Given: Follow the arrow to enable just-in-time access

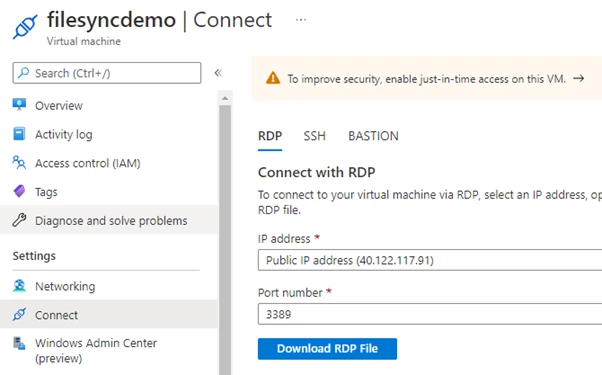Looking at the screenshot, I should click(578, 78).
